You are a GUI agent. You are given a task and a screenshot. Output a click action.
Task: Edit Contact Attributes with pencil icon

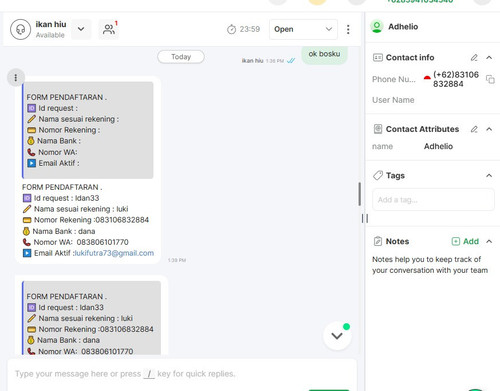tap(474, 129)
